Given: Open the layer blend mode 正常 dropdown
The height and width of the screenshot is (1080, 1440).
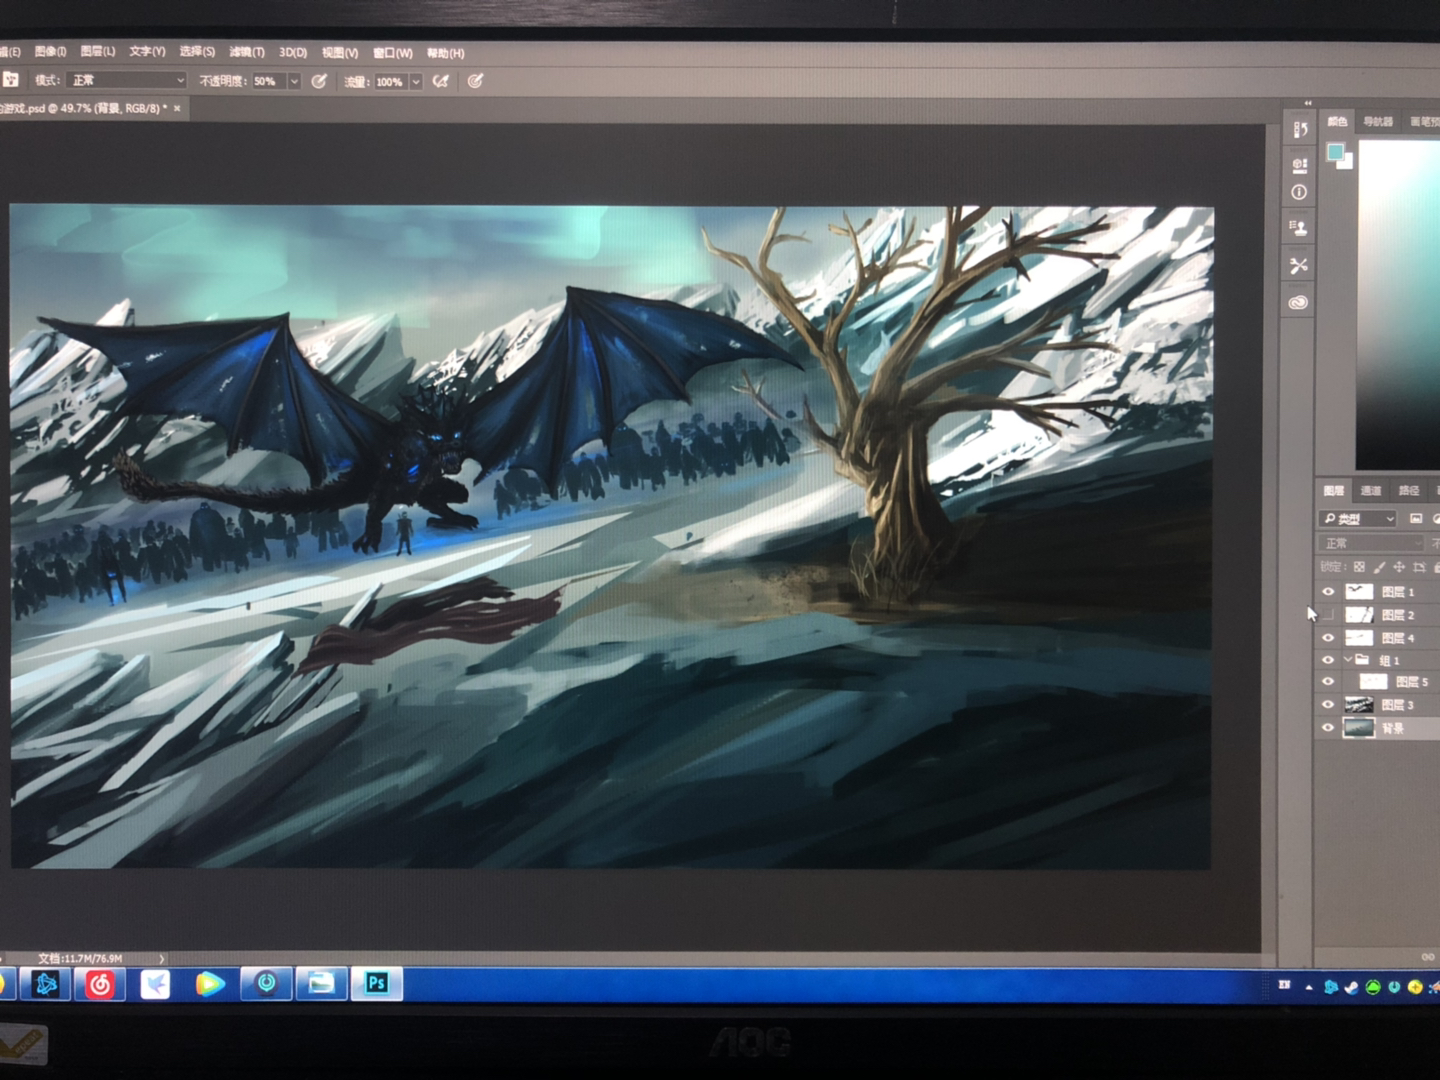Looking at the screenshot, I should [x=1370, y=543].
